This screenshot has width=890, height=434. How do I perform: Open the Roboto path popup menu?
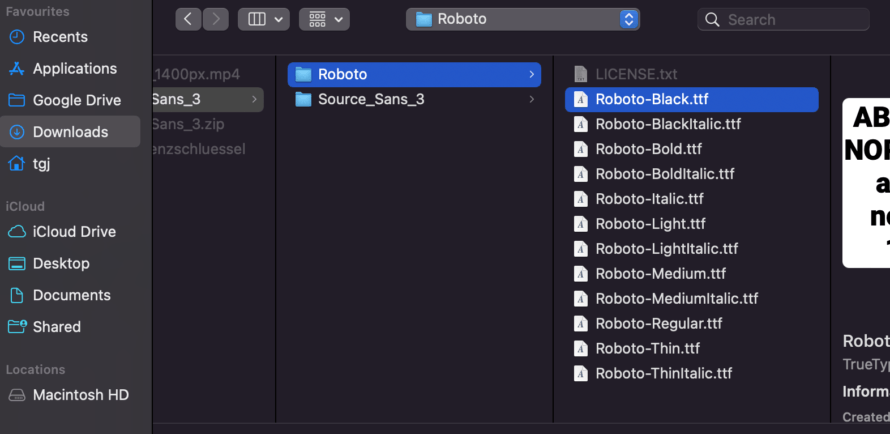tap(523, 19)
